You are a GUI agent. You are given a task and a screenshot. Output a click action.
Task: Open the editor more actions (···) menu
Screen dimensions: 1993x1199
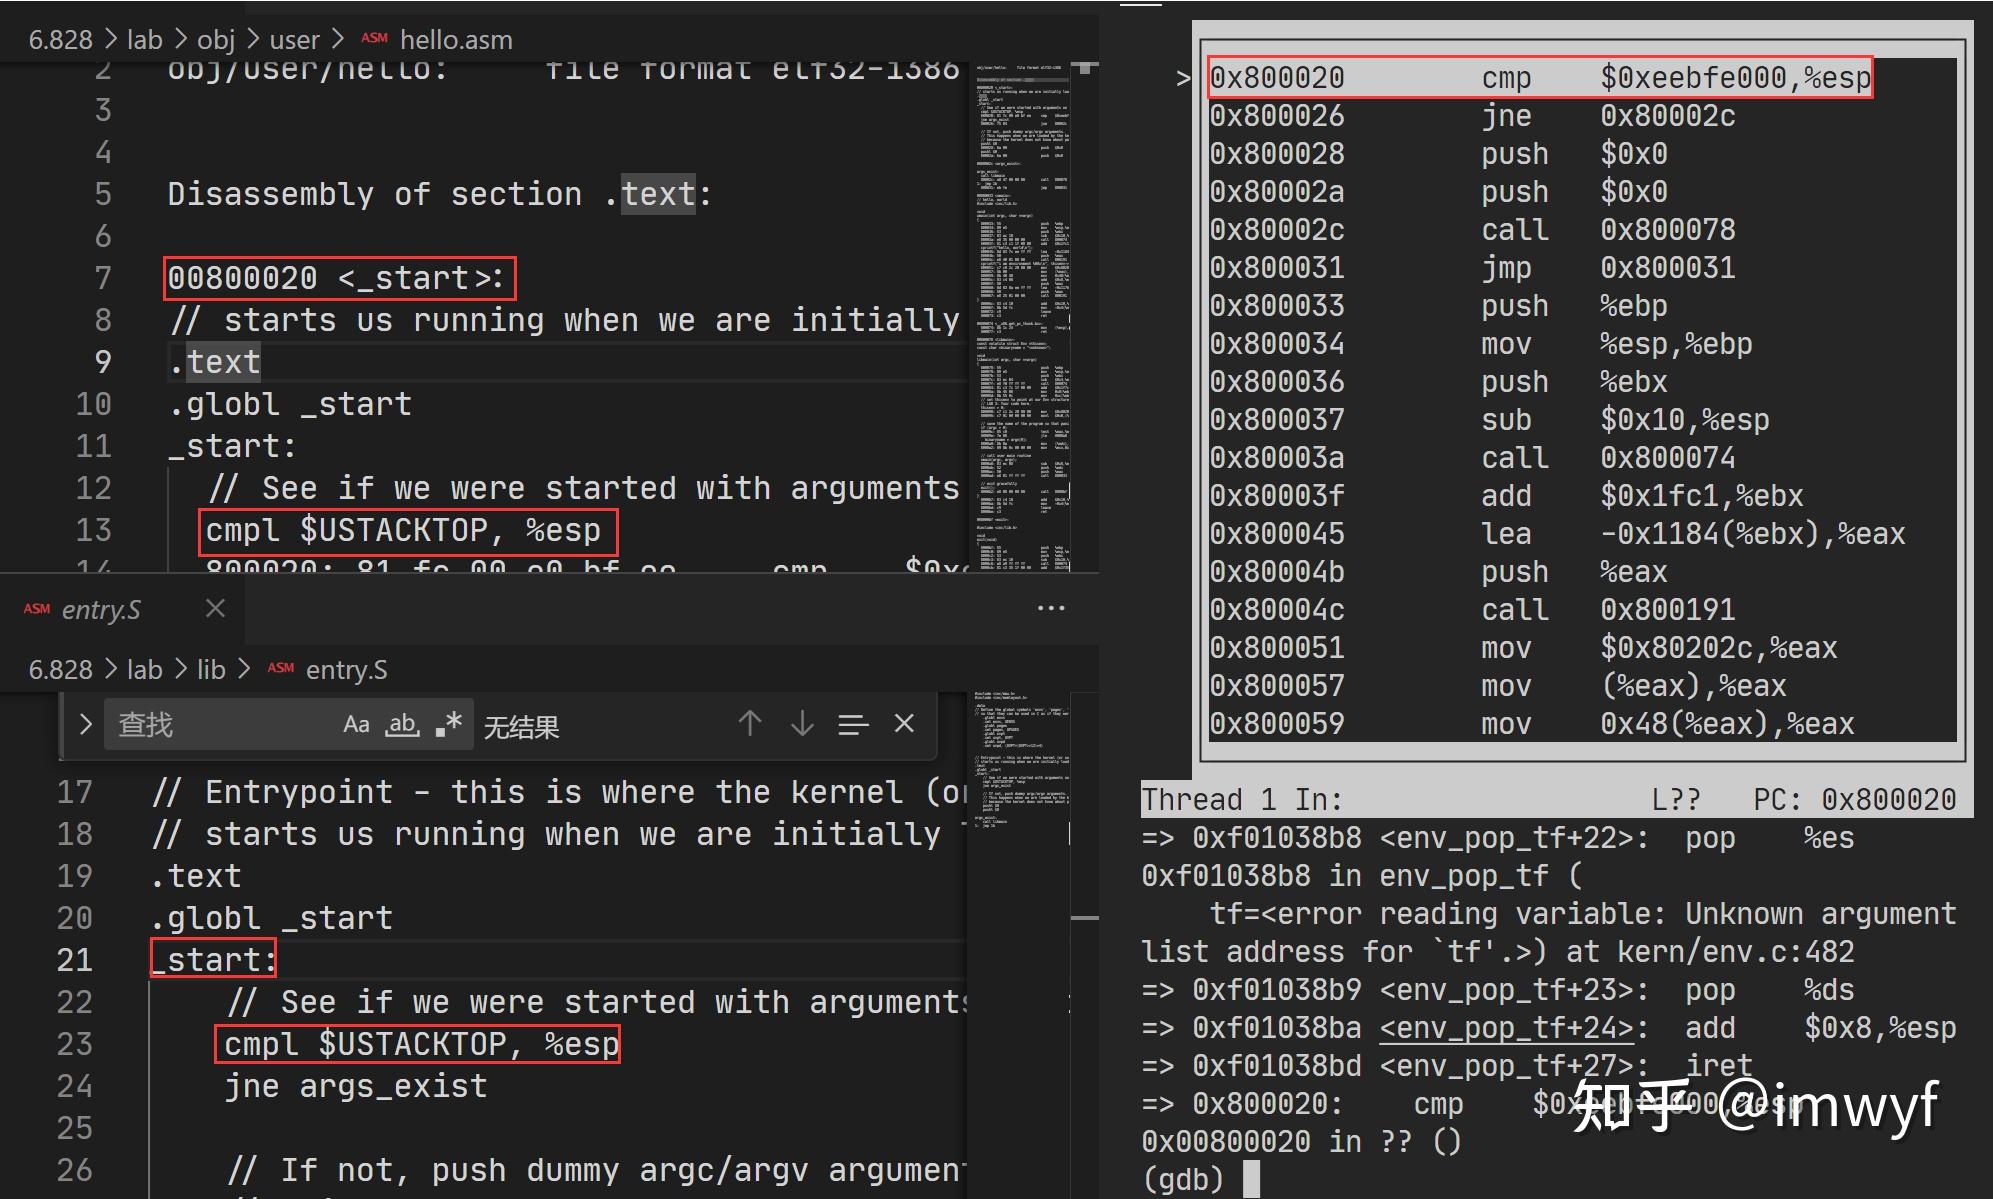(1052, 608)
